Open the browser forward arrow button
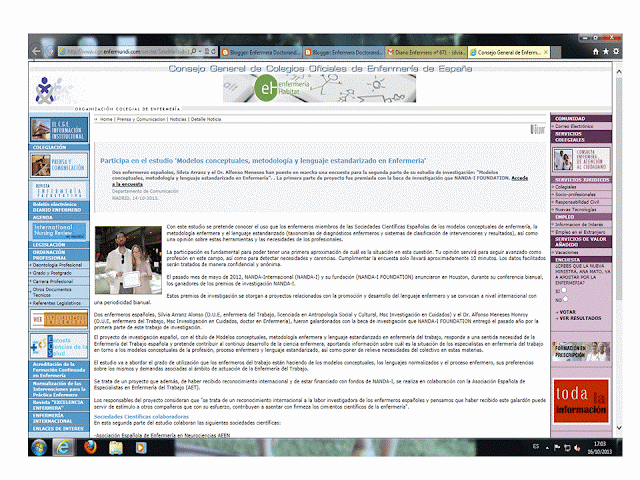The height and width of the screenshot is (480, 640). tap(50, 51)
